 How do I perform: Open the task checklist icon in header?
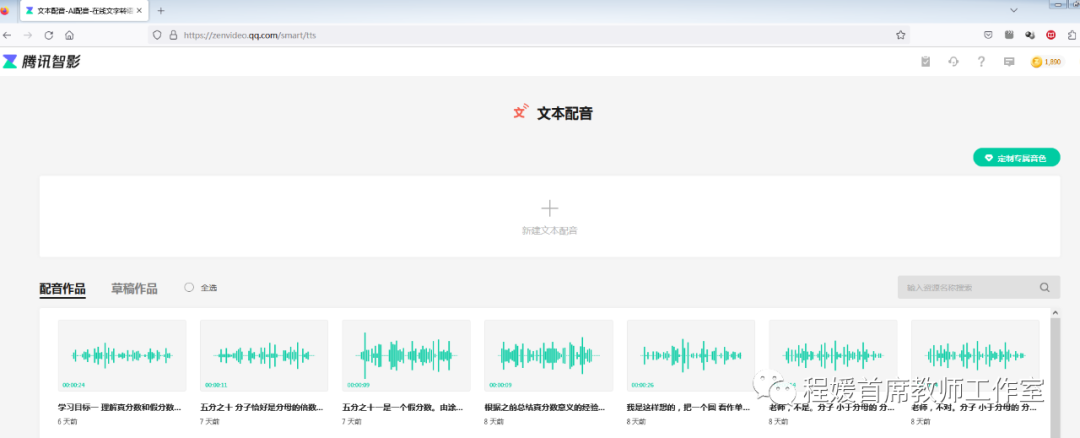(926, 62)
